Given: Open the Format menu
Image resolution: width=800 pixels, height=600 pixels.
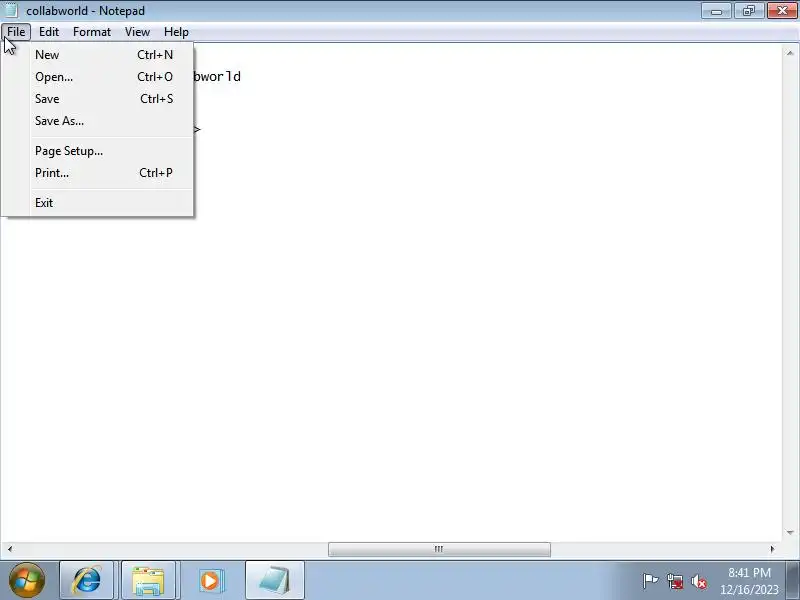Looking at the screenshot, I should pos(92,32).
